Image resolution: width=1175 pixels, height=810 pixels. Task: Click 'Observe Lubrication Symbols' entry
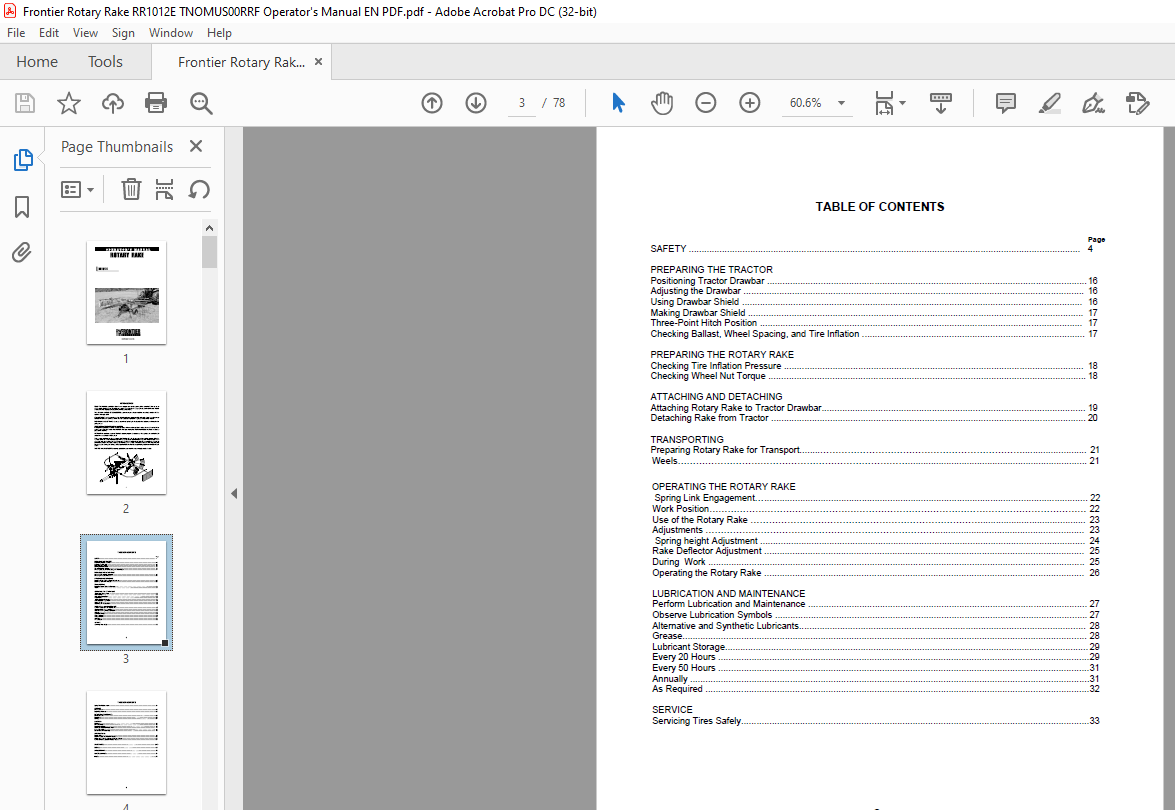[876, 614]
